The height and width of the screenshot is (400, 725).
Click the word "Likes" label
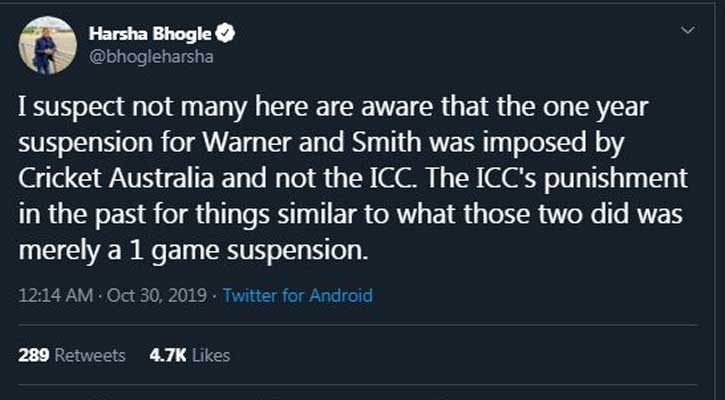pos(210,355)
